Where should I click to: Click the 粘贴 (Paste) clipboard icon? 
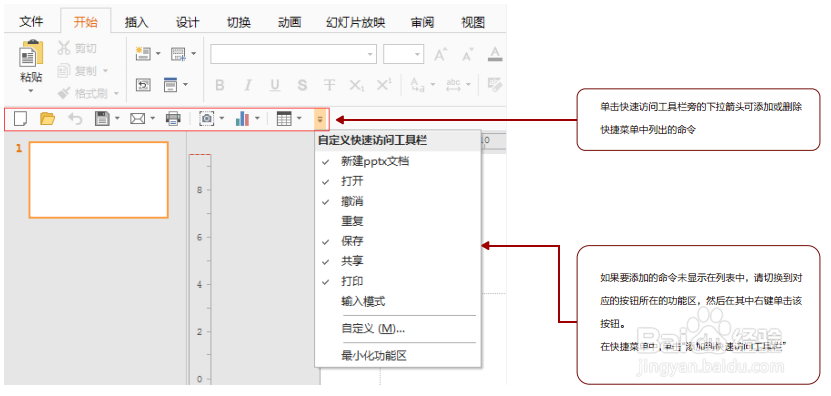[31, 53]
